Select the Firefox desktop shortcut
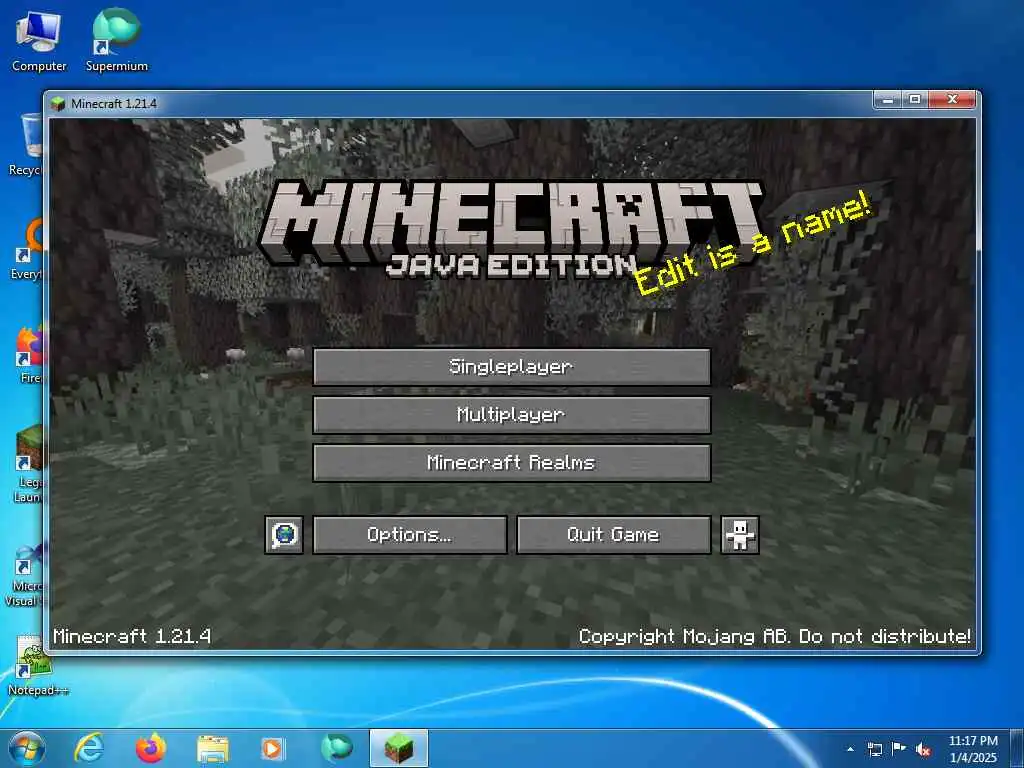The width and height of the screenshot is (1024, 768). coord(29,355)
